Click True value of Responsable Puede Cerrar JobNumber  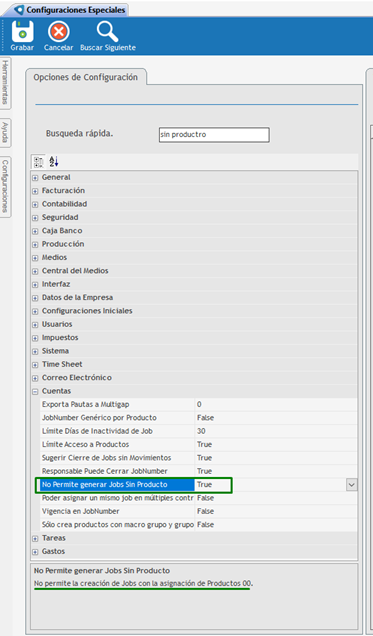coord(204,471)
